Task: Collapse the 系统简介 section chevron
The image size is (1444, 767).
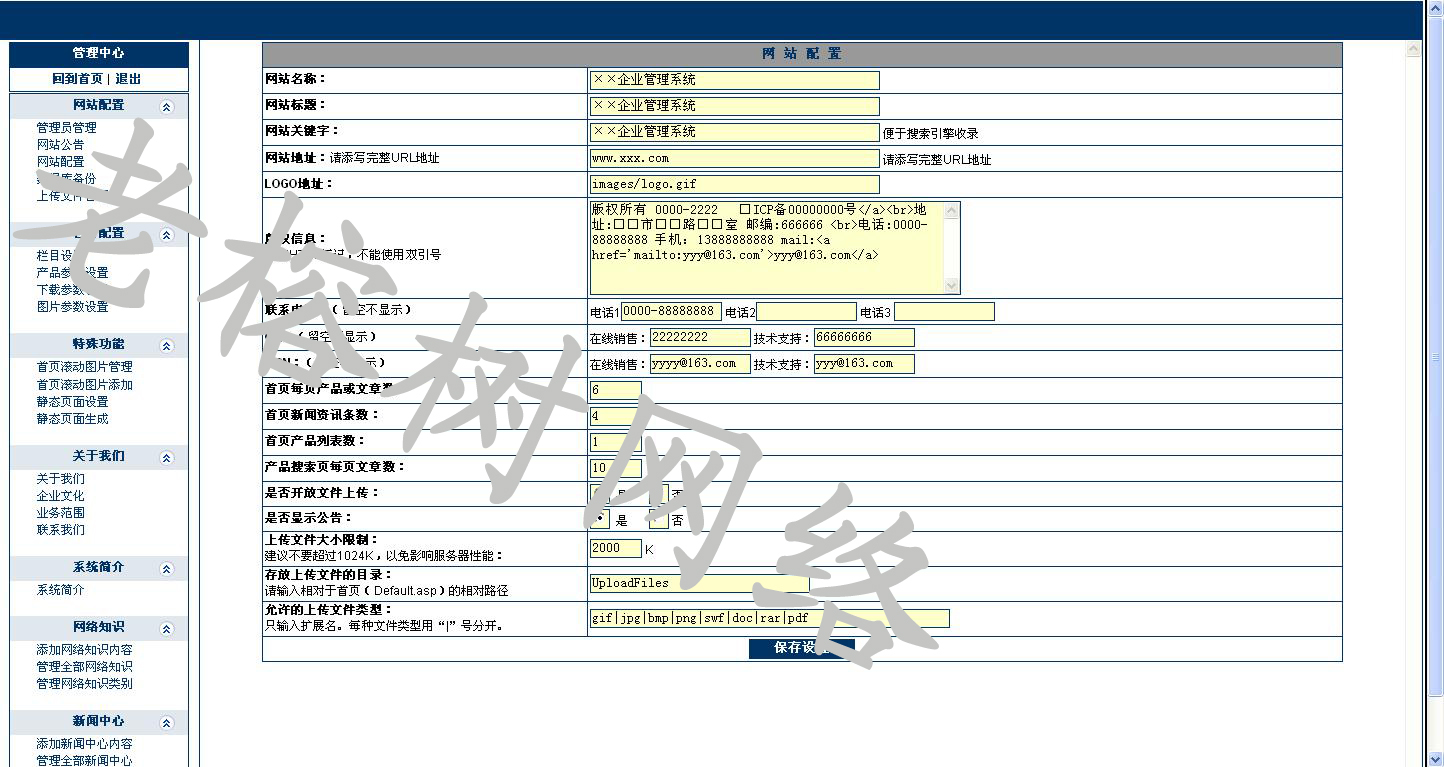Action: [167, 569]
